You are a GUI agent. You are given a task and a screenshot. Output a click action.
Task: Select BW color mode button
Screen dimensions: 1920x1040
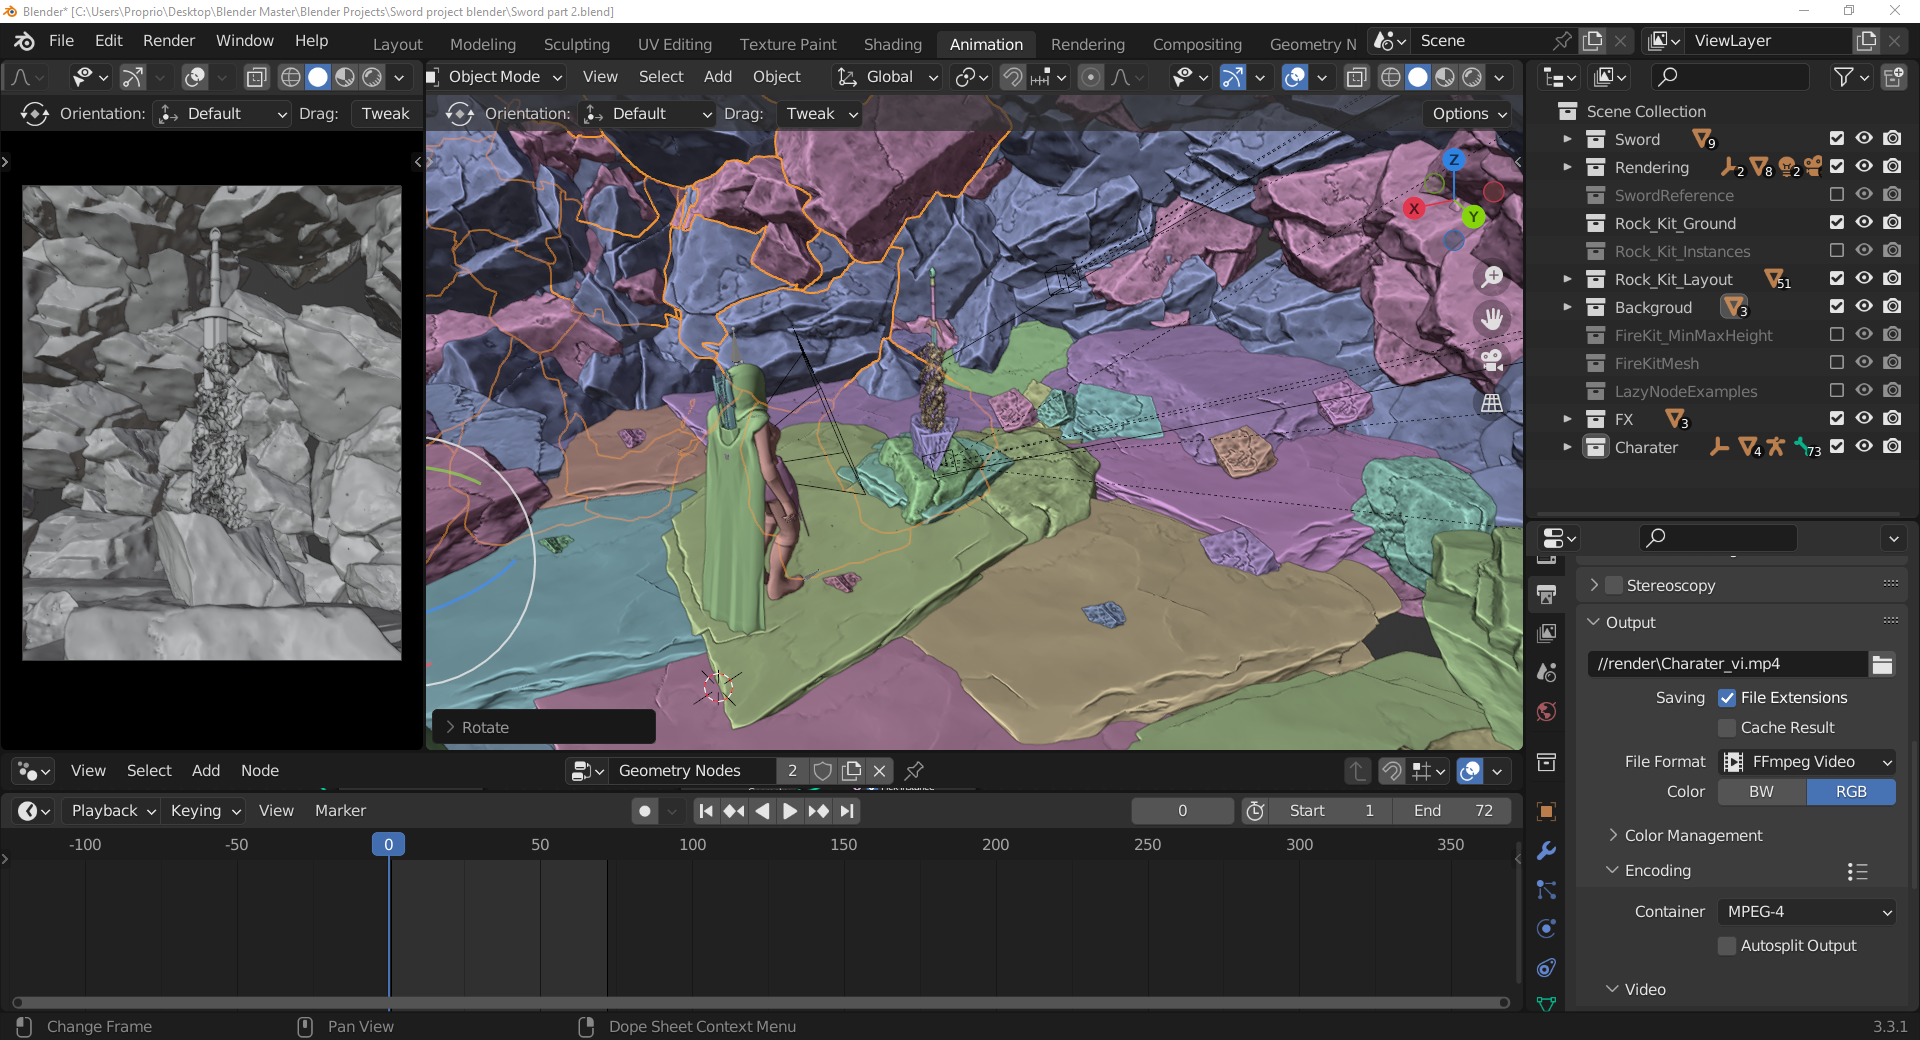point(1761,792)
